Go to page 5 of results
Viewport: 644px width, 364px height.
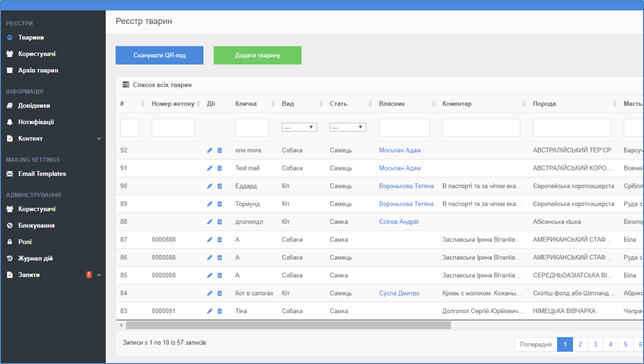coord(626,344)
